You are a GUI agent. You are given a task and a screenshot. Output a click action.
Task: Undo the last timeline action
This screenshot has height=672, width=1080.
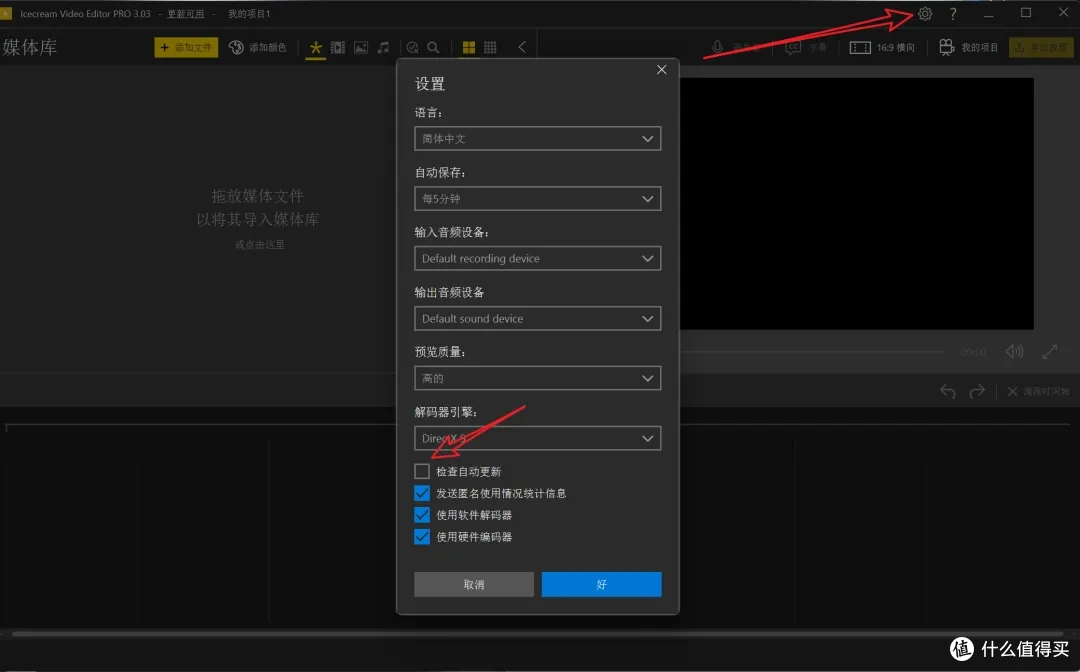(x=948, y=392)
